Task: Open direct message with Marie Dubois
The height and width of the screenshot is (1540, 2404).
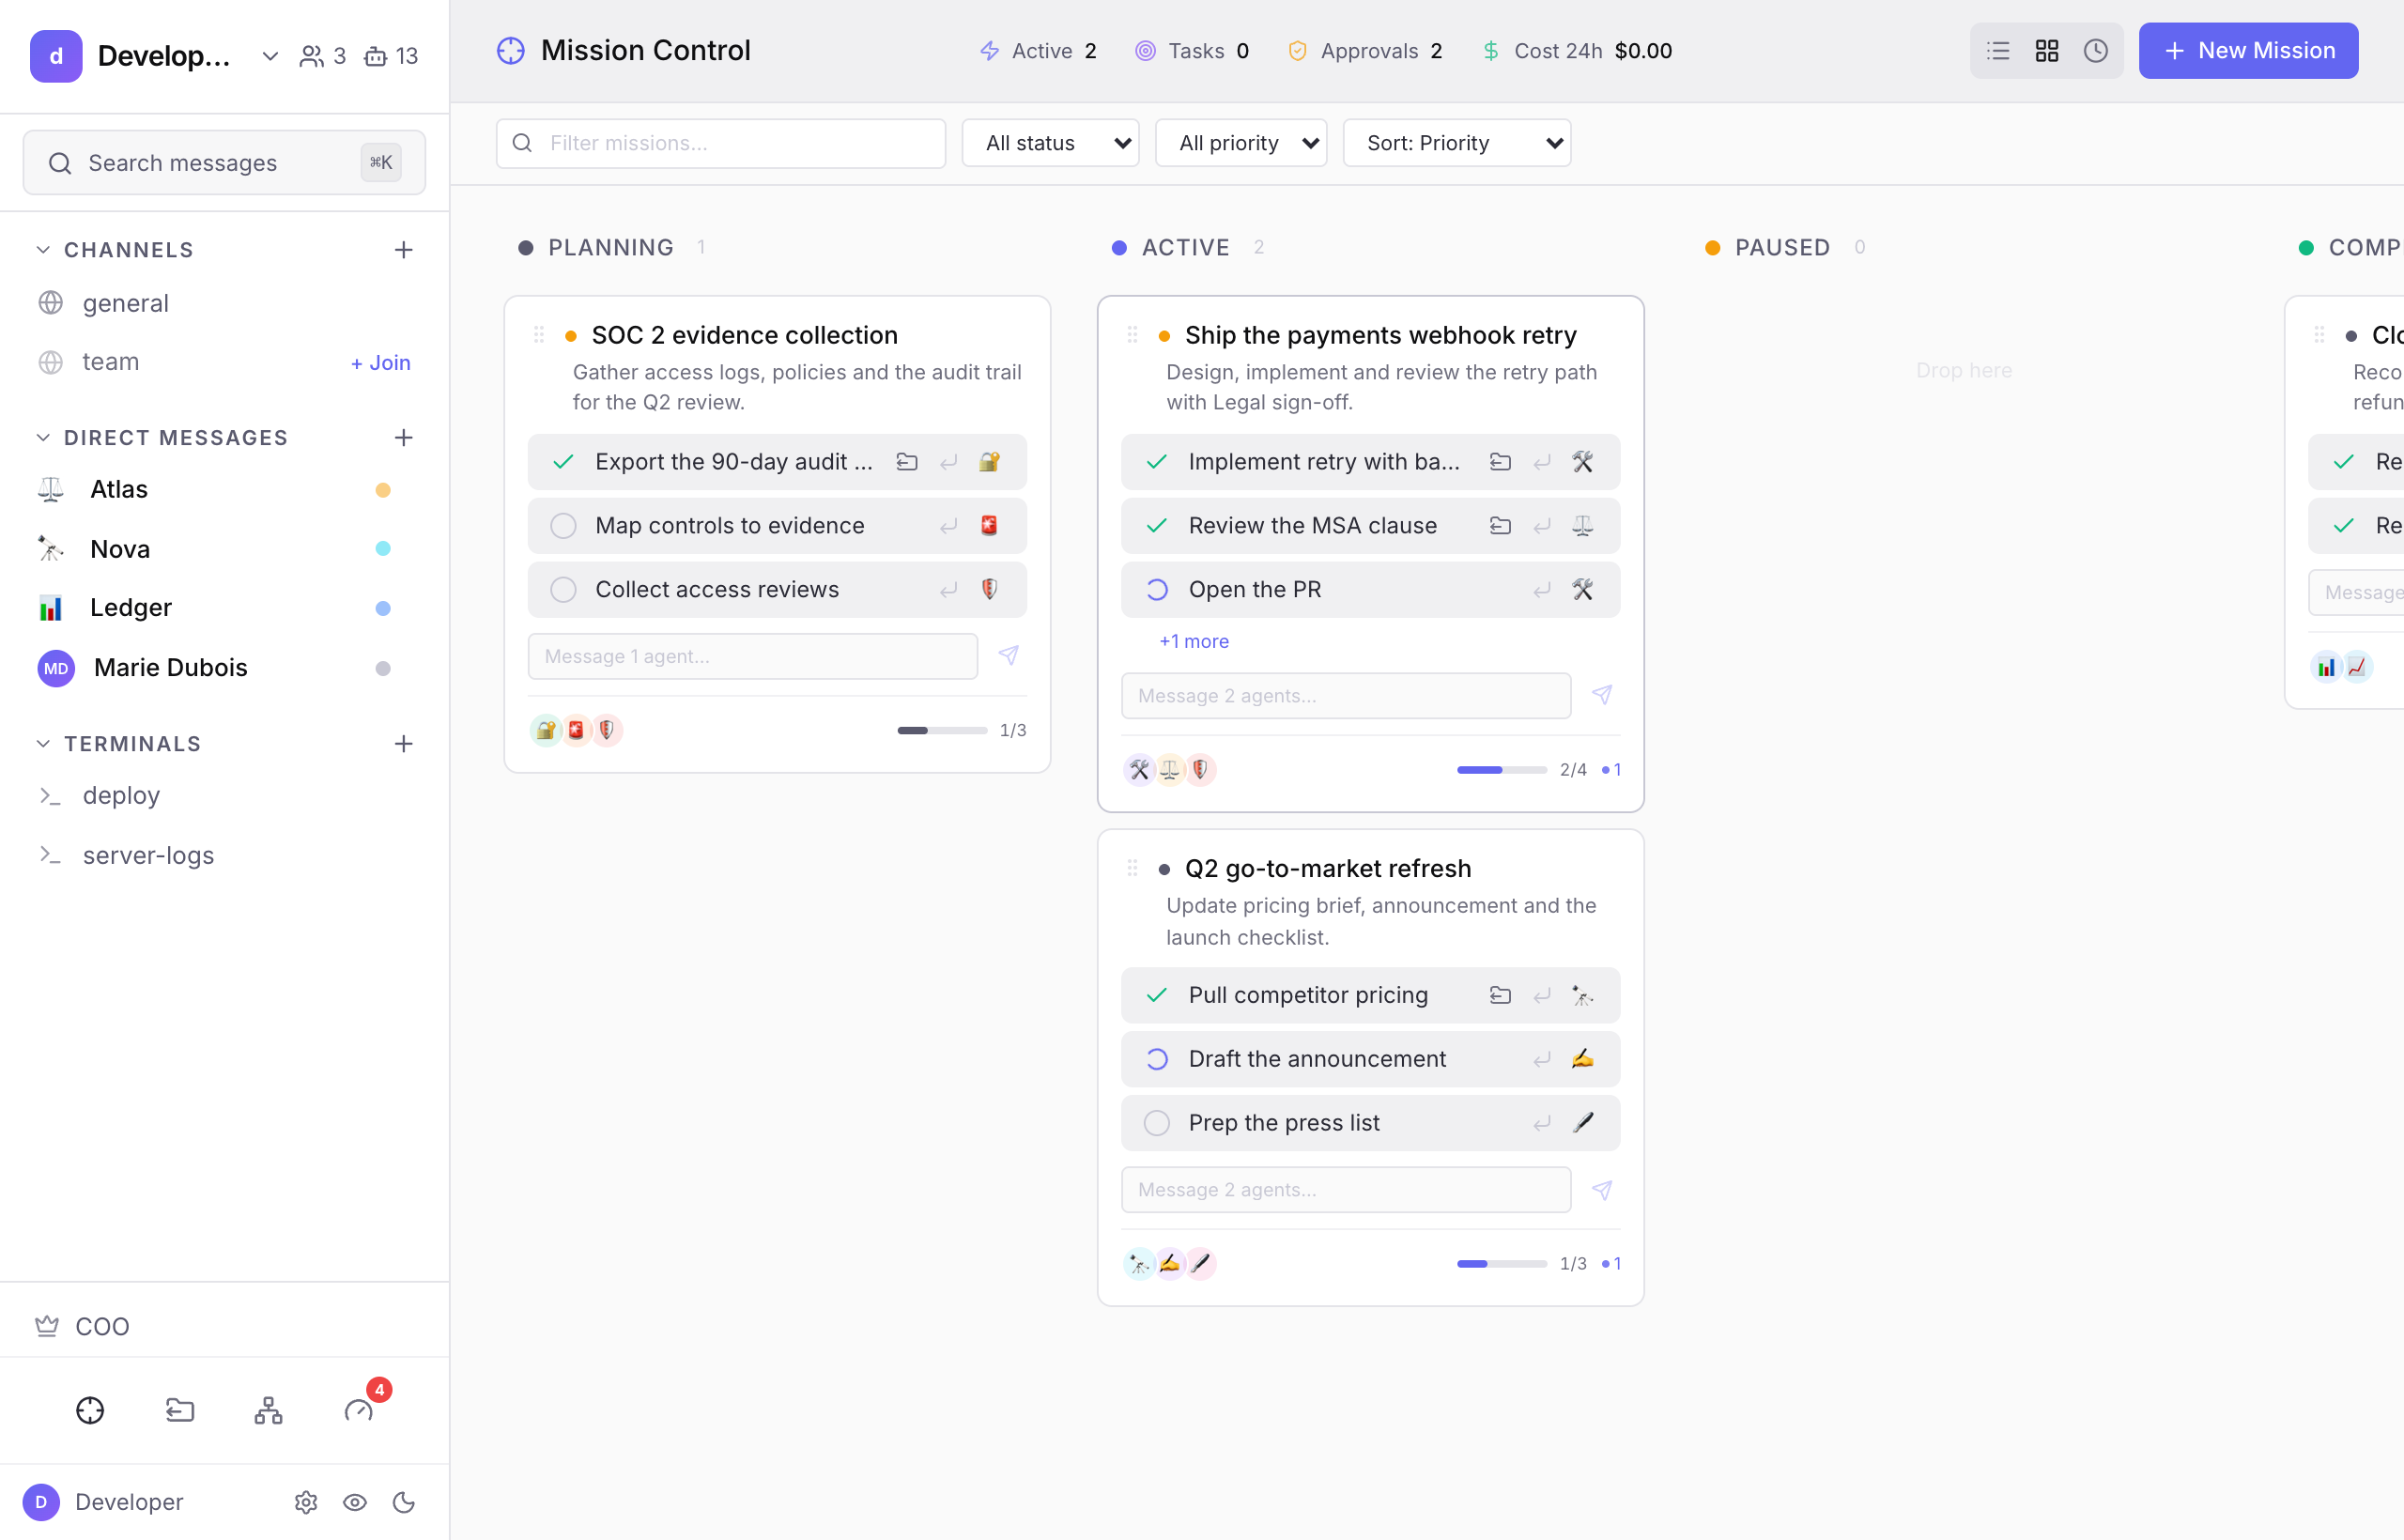Action: coord(225,668)
